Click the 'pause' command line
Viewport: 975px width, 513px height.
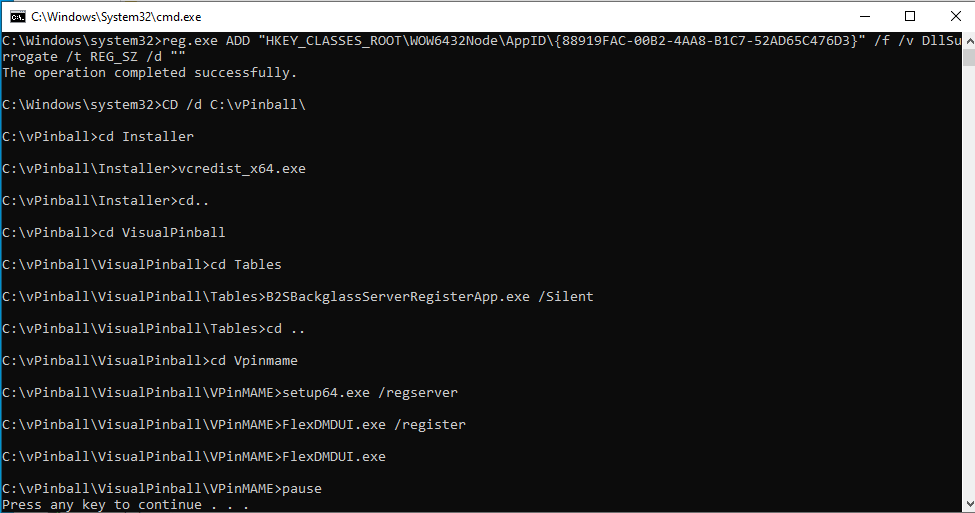point(302,489)
